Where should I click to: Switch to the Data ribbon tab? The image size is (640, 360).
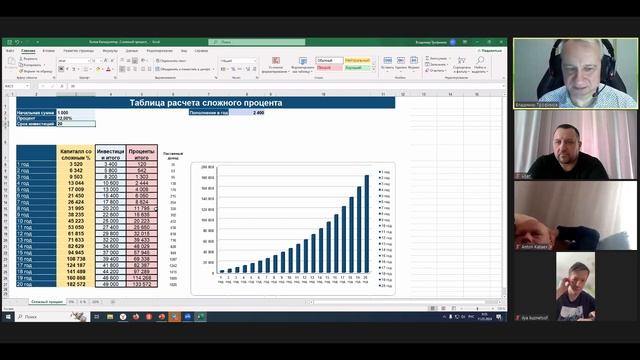pos(132,51)
